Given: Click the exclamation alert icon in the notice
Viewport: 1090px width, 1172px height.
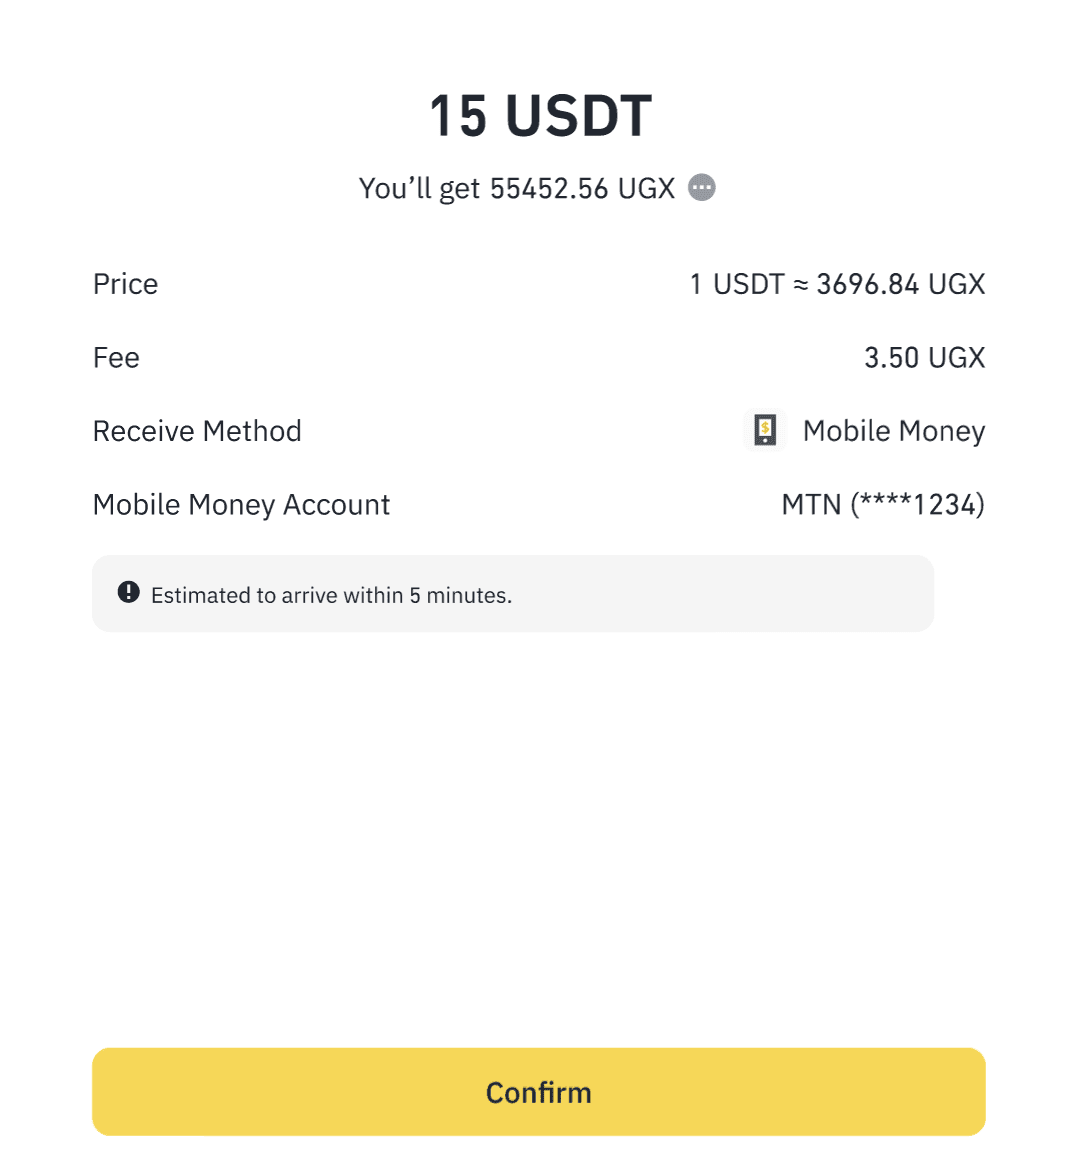Looking at the screenshot, I should (129, 592).
